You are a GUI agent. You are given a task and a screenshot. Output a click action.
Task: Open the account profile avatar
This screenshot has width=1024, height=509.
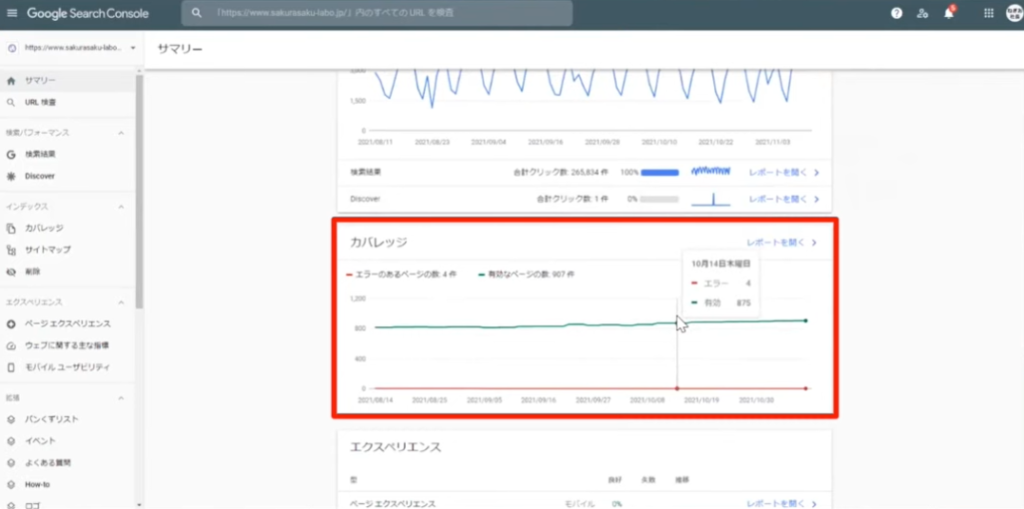(1015, 13)
